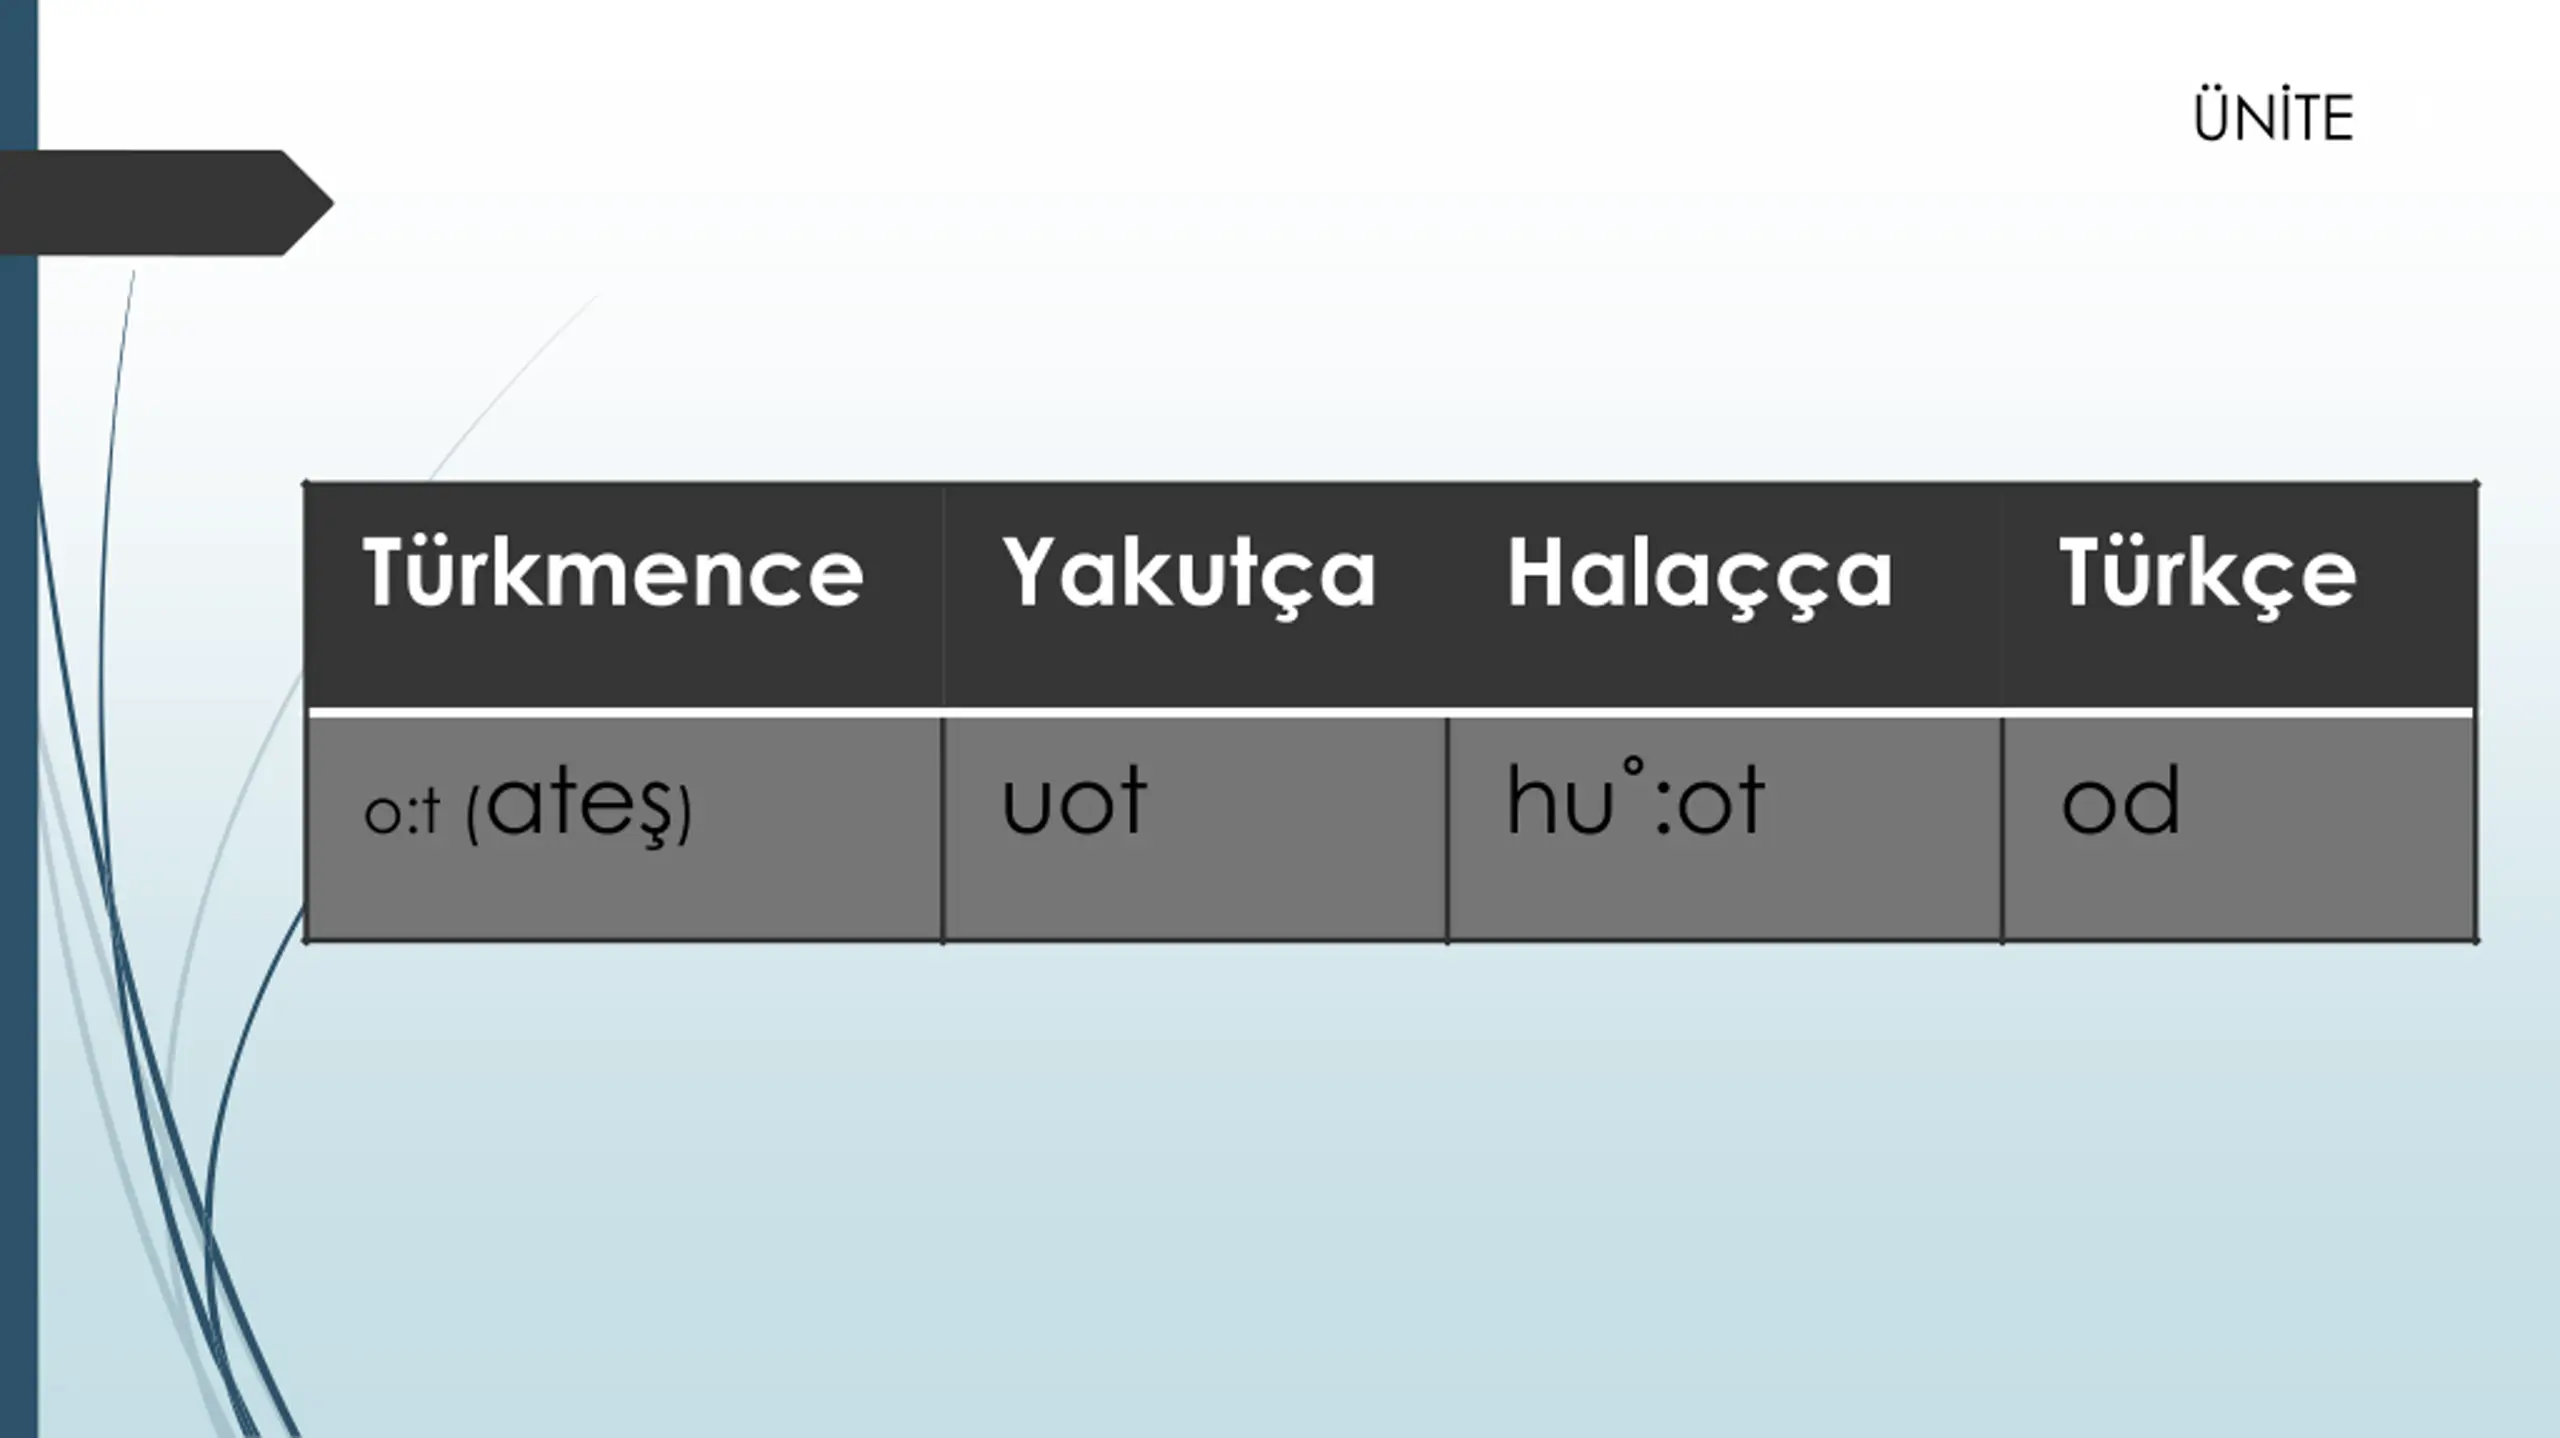Click the "uot" entry under Yakutça
The height and width of the screenshot is (1438, 2560).
1073,802
